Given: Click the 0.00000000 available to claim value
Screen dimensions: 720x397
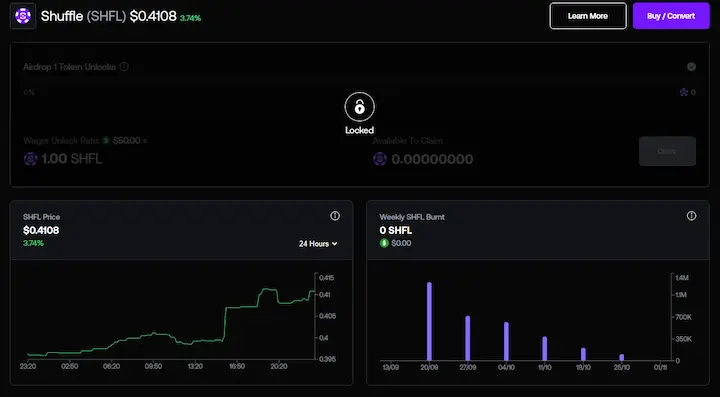Looking at the screenshot, I should pos(432,159).
